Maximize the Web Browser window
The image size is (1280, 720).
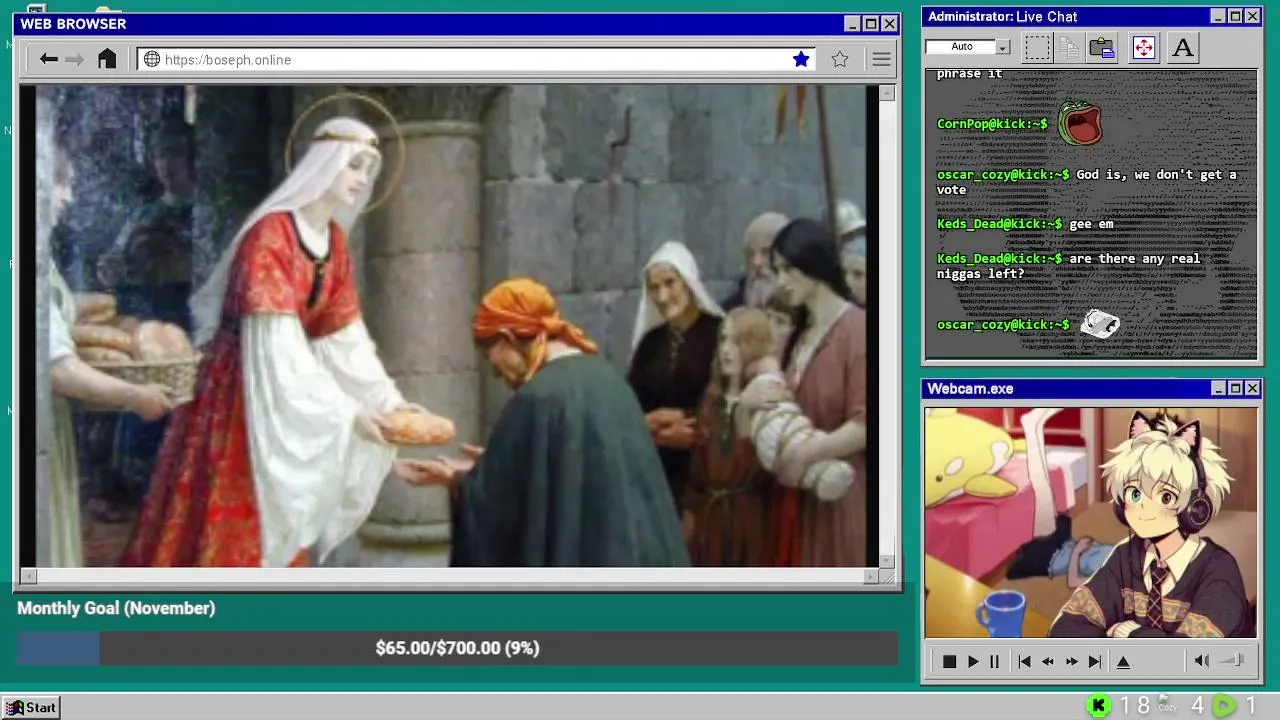click(x=871, y=24)
